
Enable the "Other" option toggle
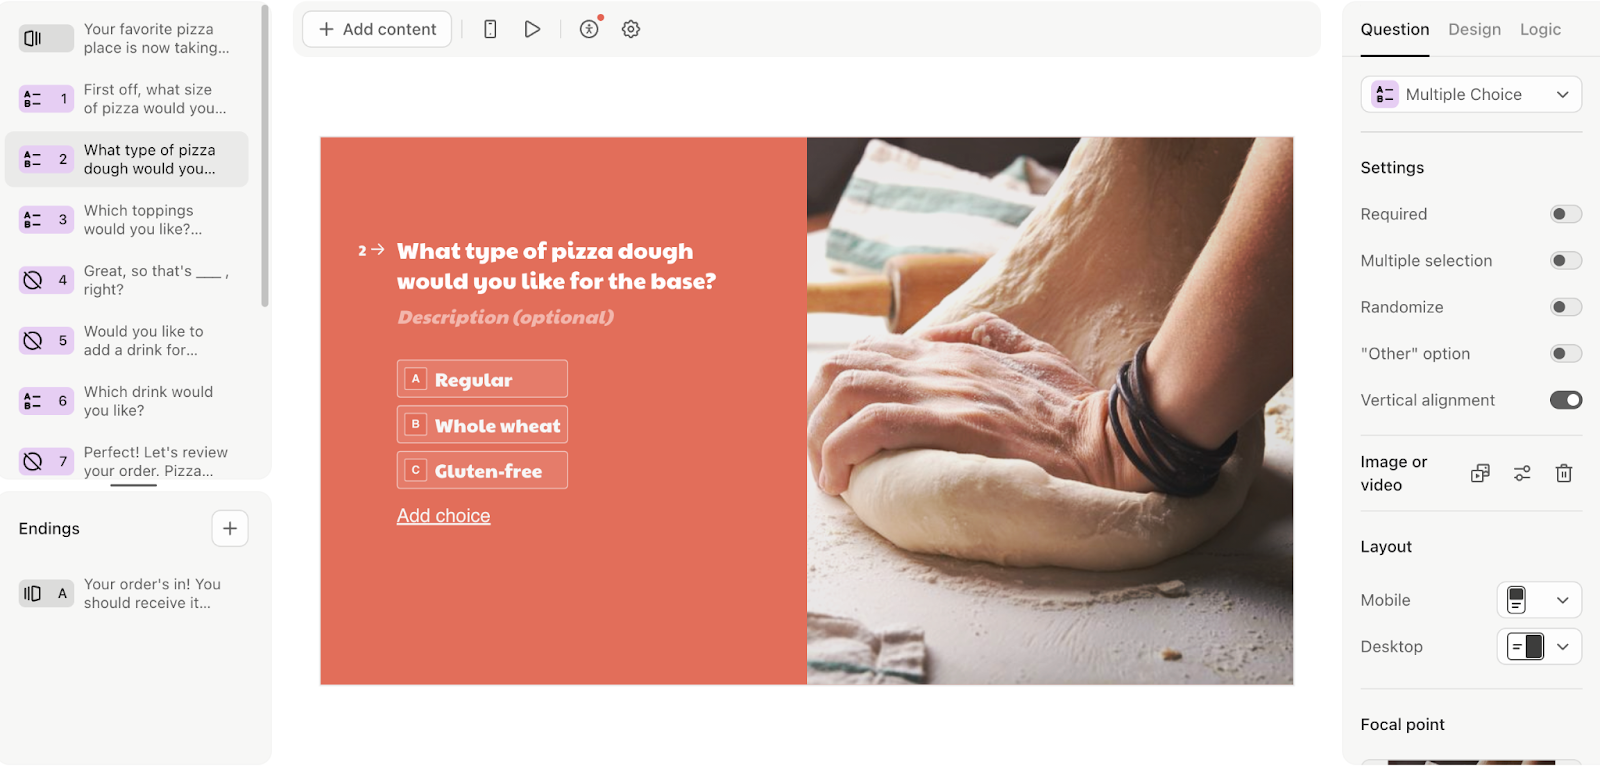pyautogui.click(x=1566, y=353)
